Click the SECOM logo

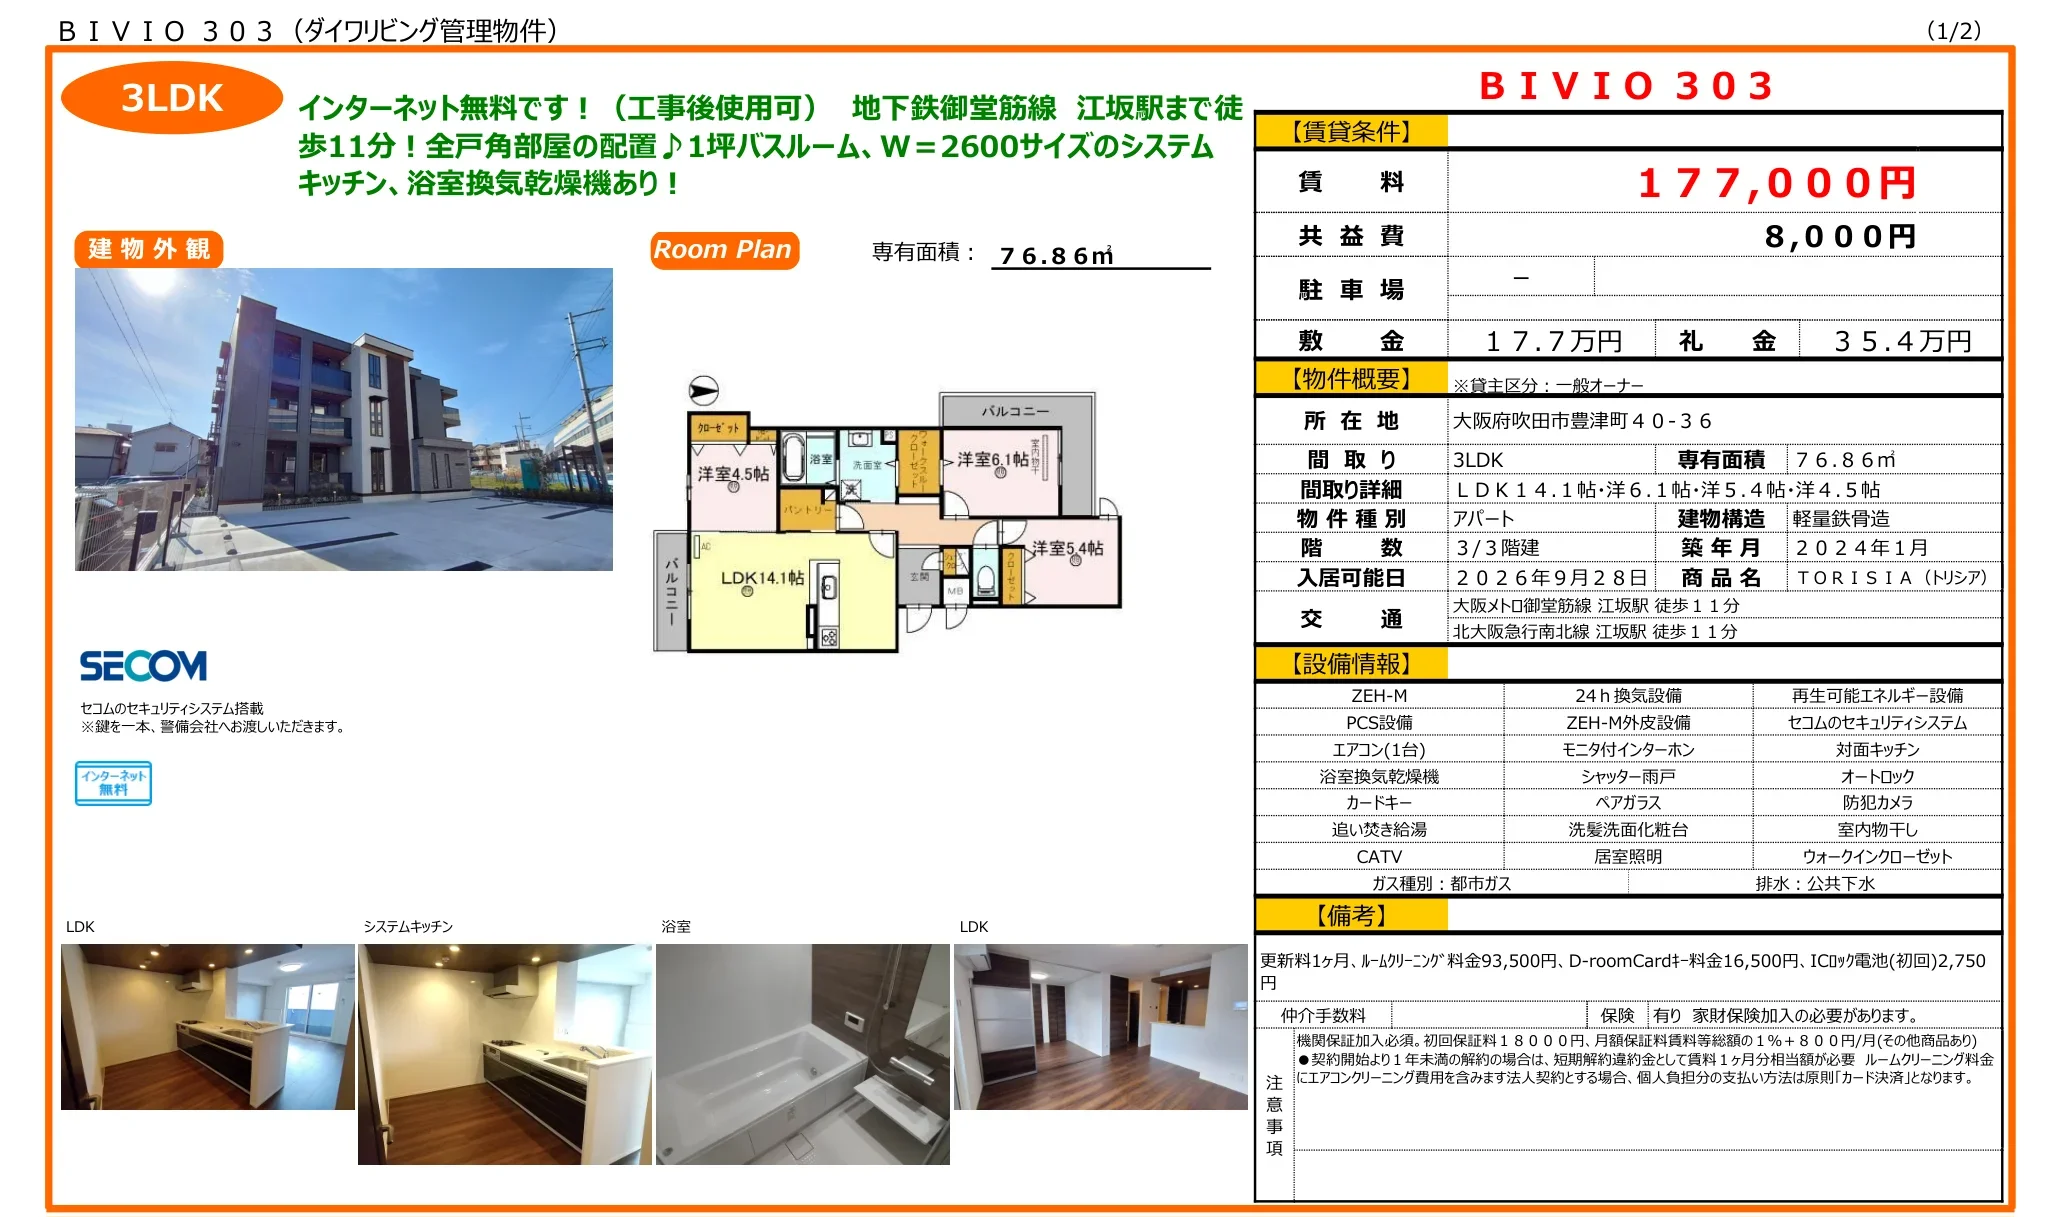(x=143, y=666)
